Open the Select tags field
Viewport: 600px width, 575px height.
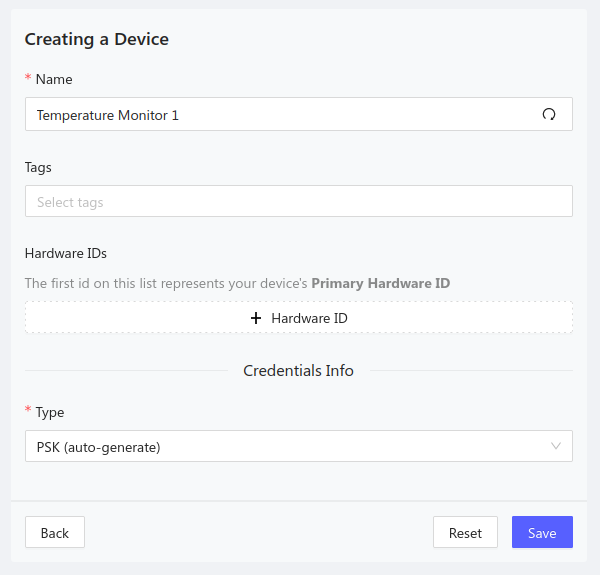coord(299,201)
